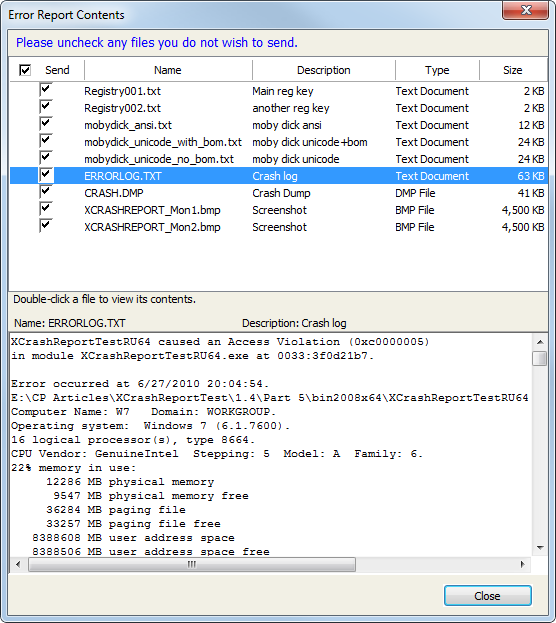Click the 'Crash Dump' description cell

[x=281, y=193]
